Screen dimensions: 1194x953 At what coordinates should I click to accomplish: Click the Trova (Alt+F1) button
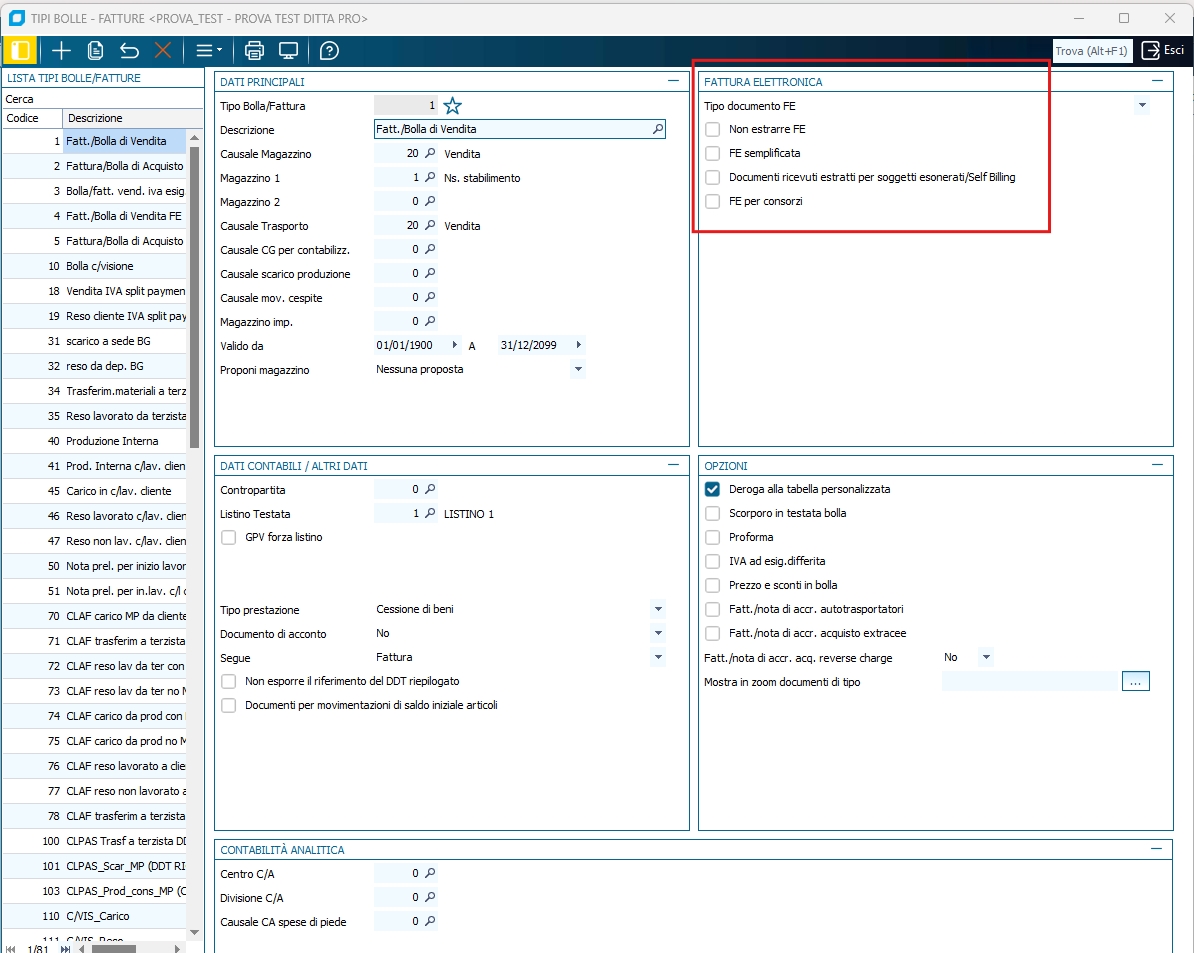tap(1091, 51)
